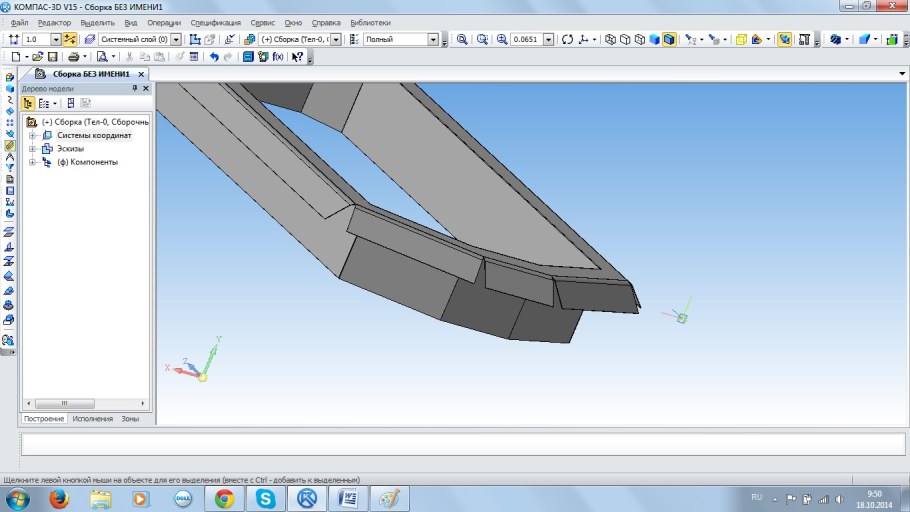Open the Системный слой (0) dropdown
This screenshot has width=910, height=512.
click(177, 40)
